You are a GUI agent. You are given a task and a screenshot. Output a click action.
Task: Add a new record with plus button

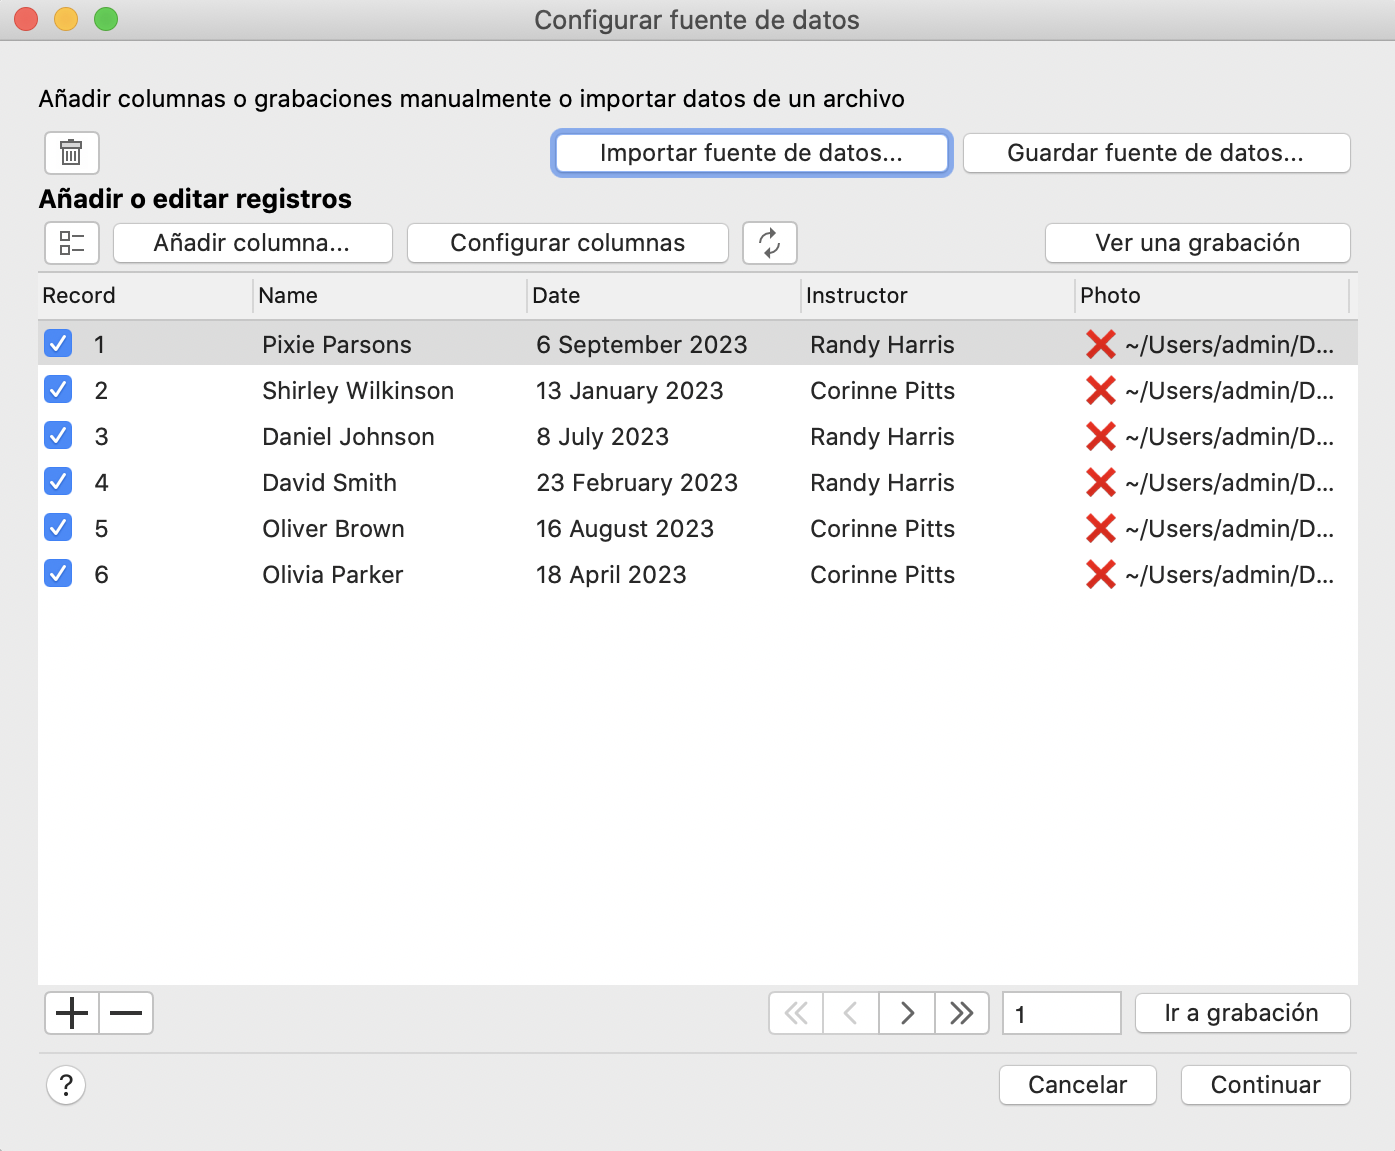click(x=72, y=1013)
